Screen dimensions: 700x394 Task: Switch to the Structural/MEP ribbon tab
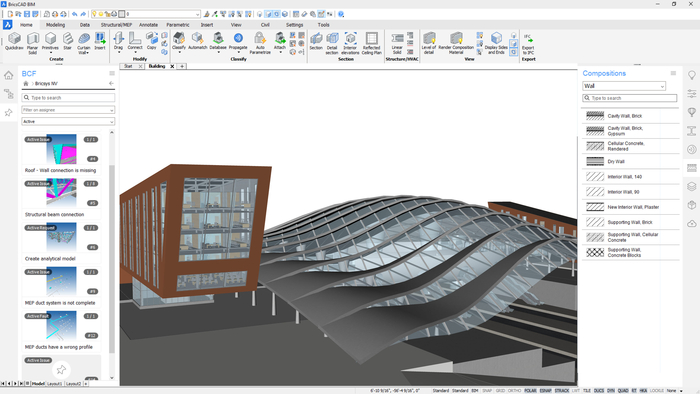coord(116,25)
